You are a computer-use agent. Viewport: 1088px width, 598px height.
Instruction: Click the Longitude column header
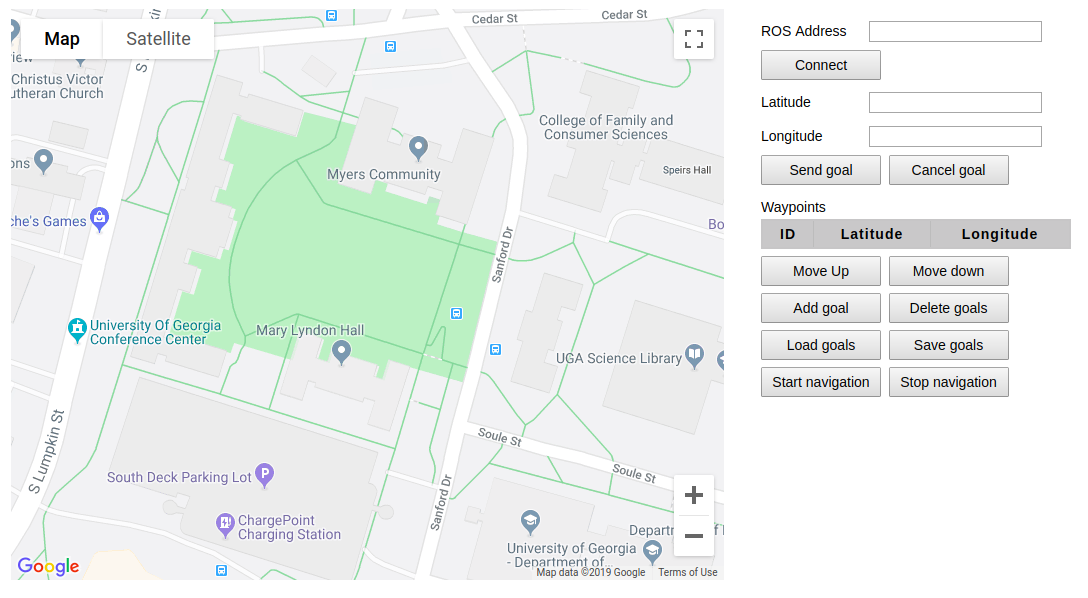click(1000, 234)
